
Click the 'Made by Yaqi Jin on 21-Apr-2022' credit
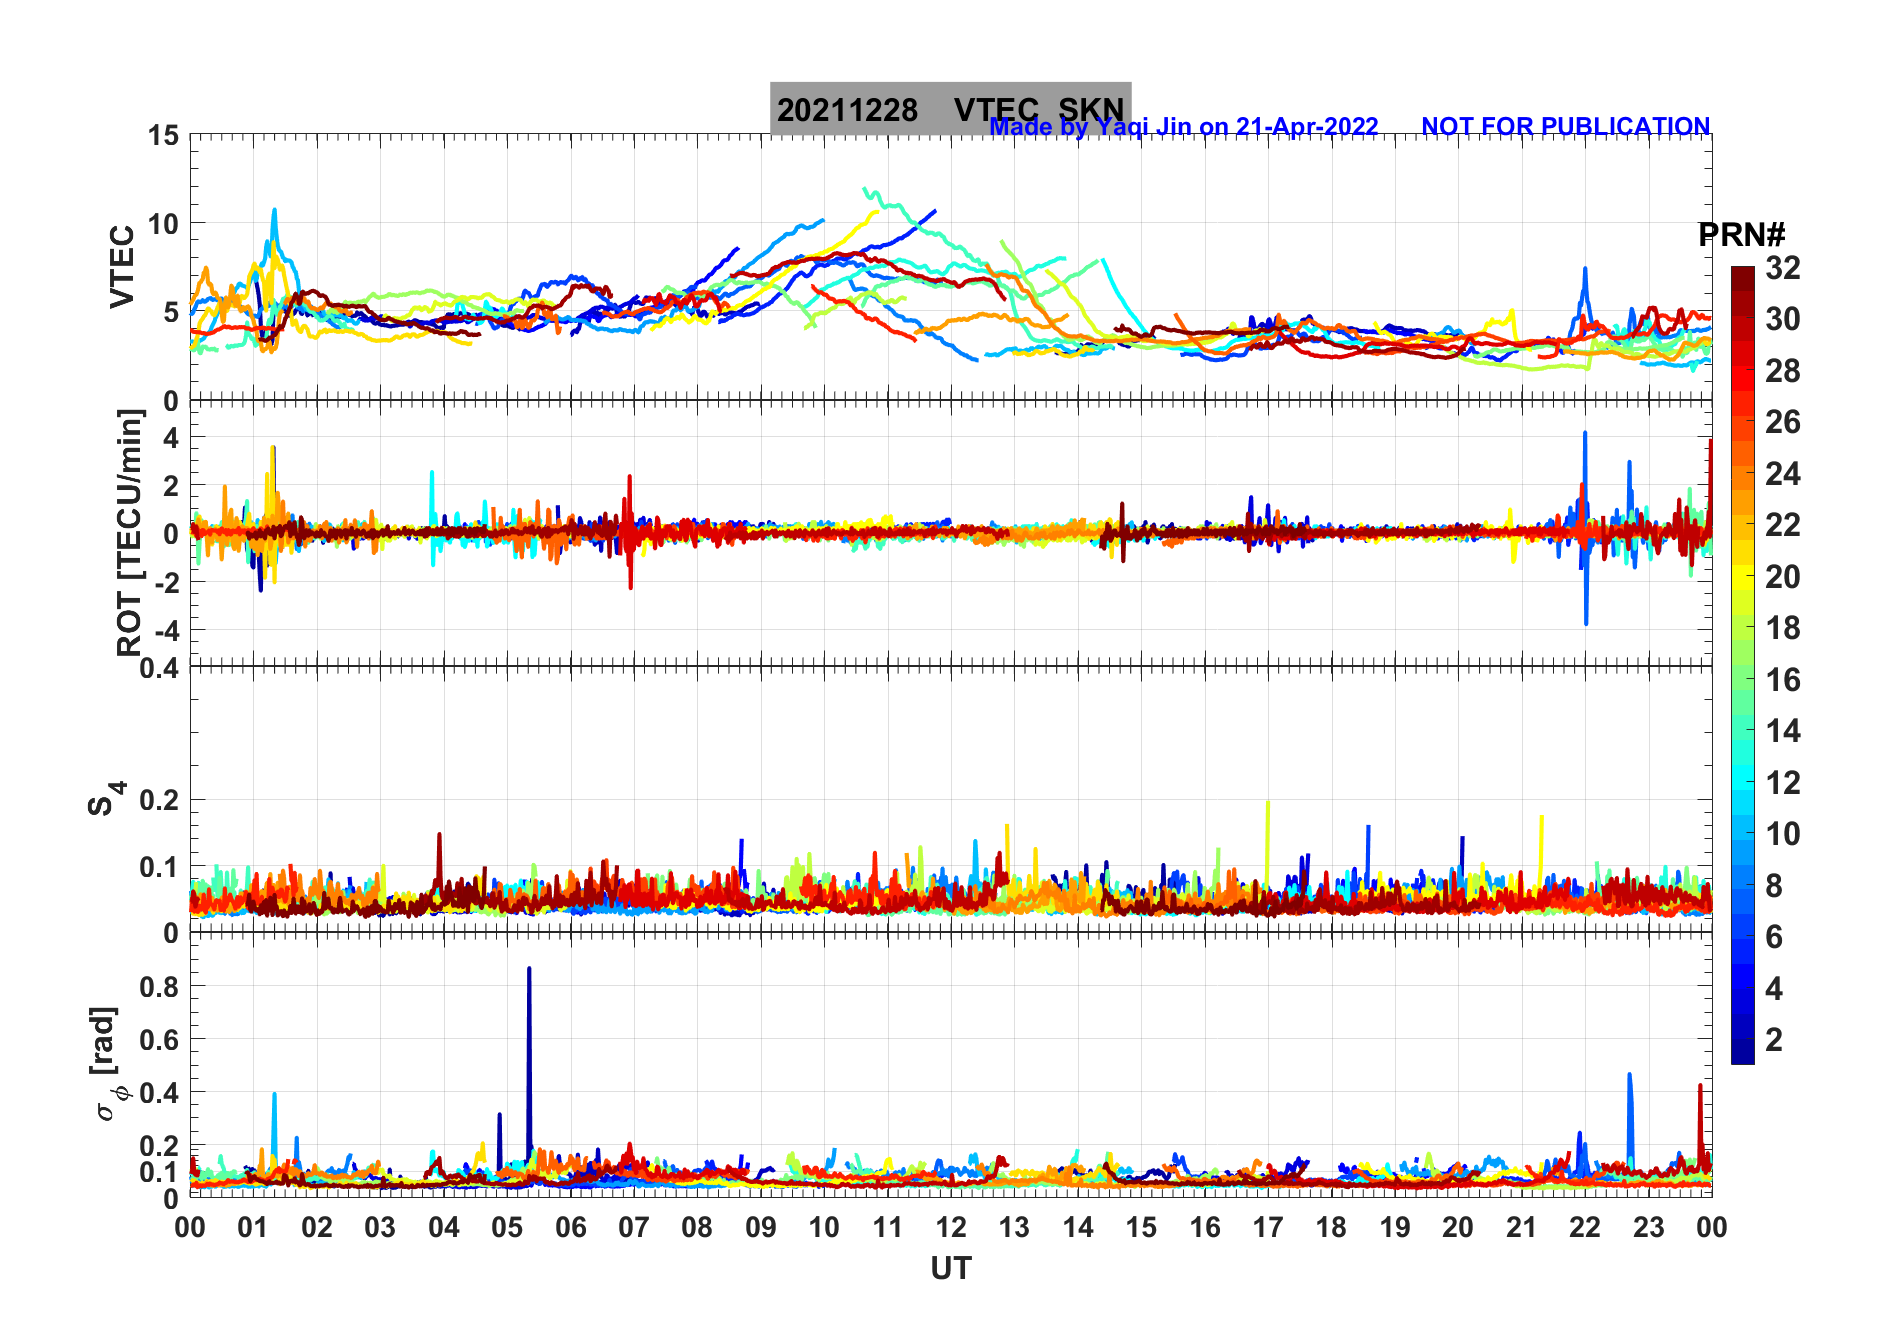click(x=1184, y=127)
